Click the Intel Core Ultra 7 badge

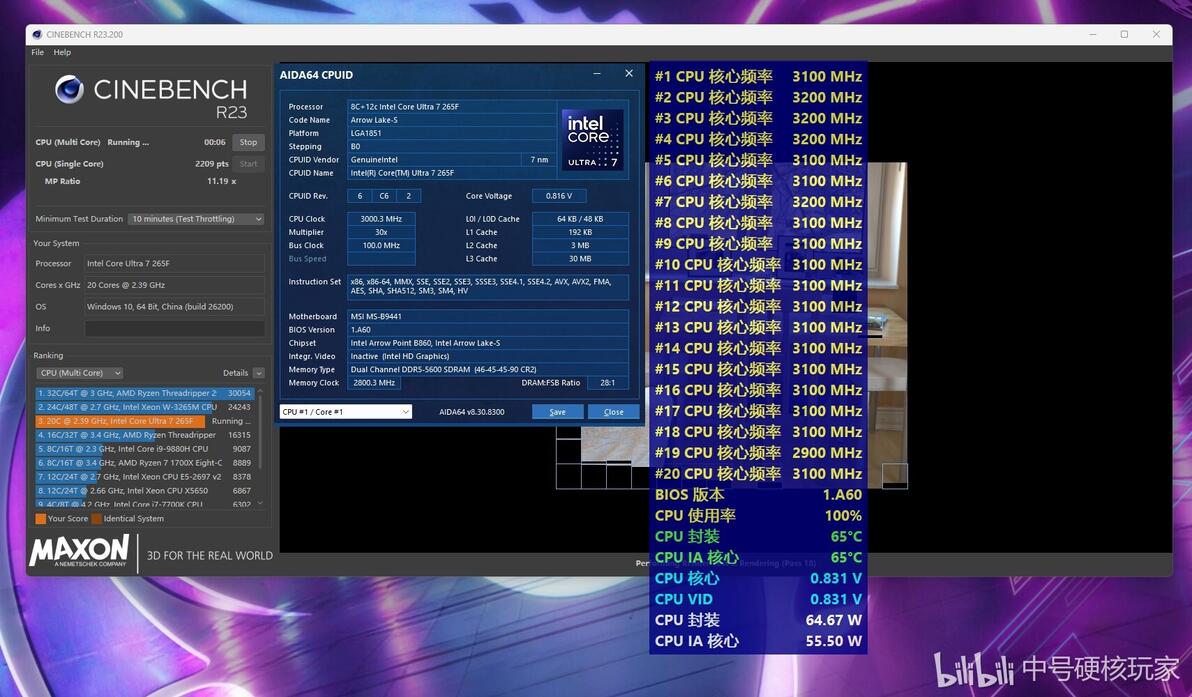click(x=592, y=139)
